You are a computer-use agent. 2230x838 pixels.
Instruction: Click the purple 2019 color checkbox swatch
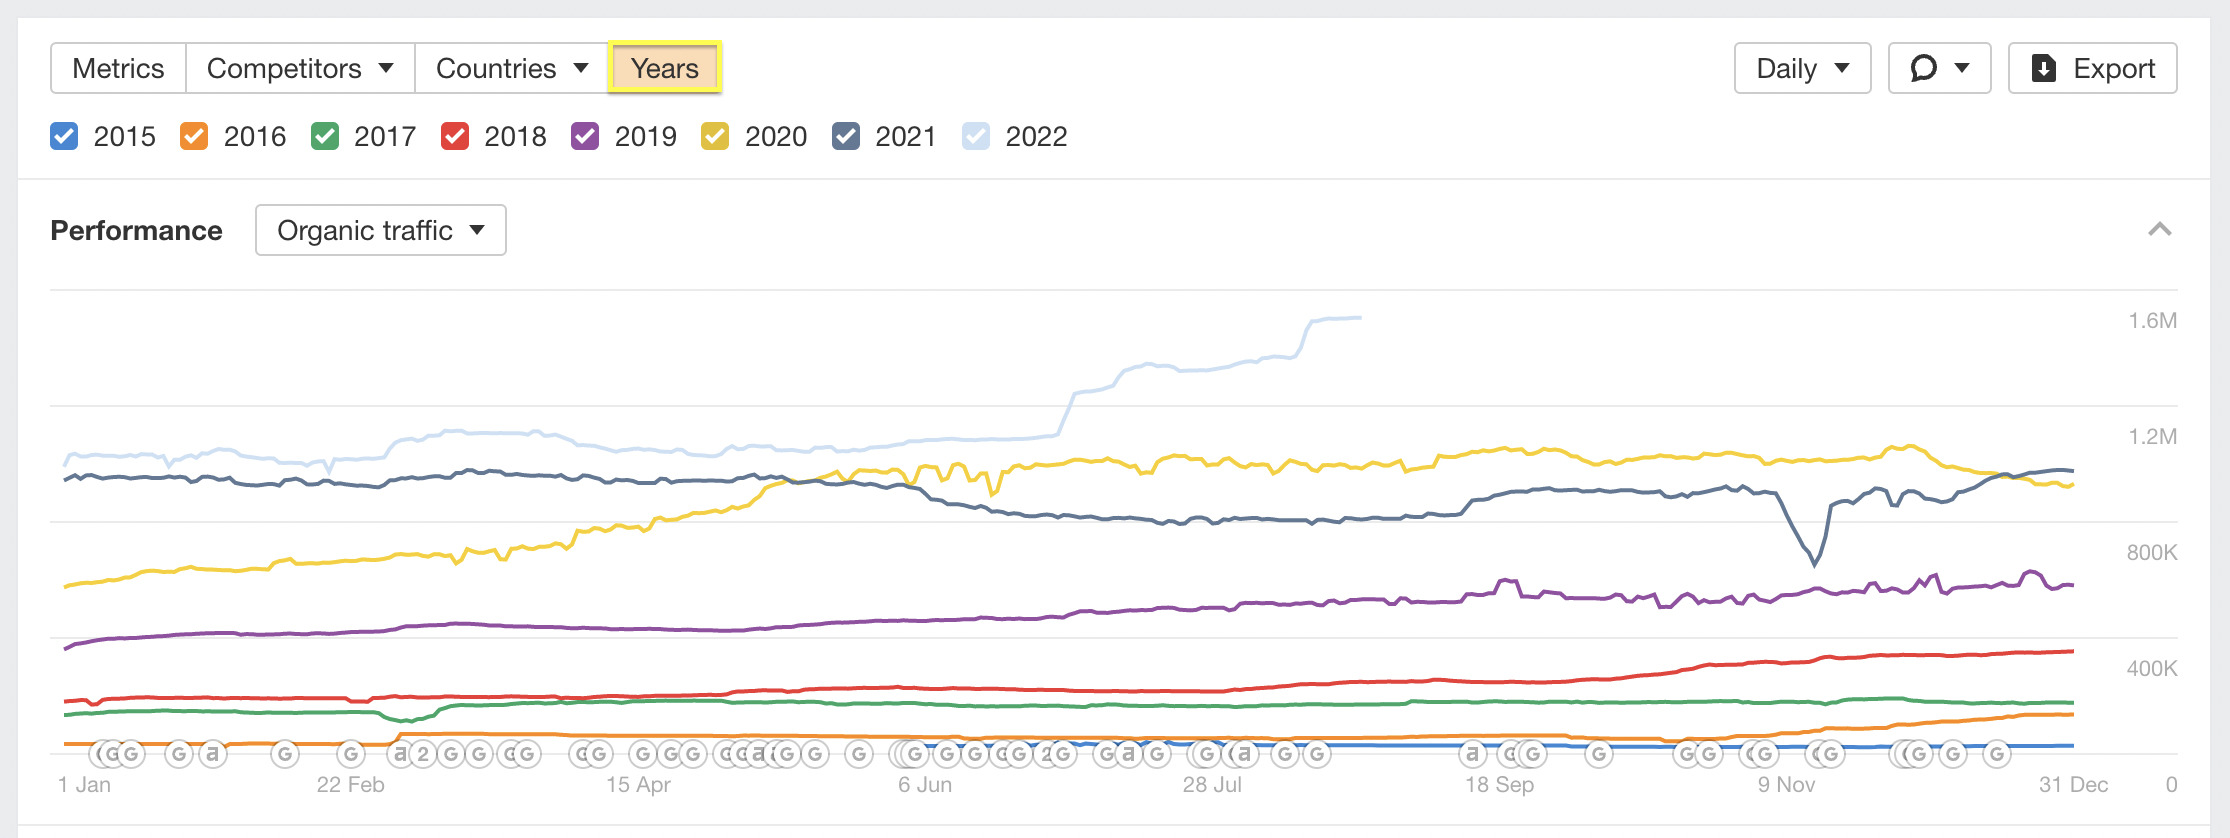click(x=585, y=136)
